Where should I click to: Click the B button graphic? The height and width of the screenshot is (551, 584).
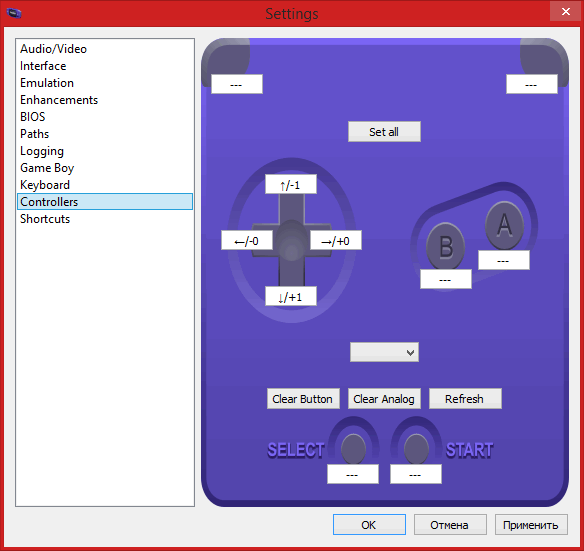[x=445, y=246]
